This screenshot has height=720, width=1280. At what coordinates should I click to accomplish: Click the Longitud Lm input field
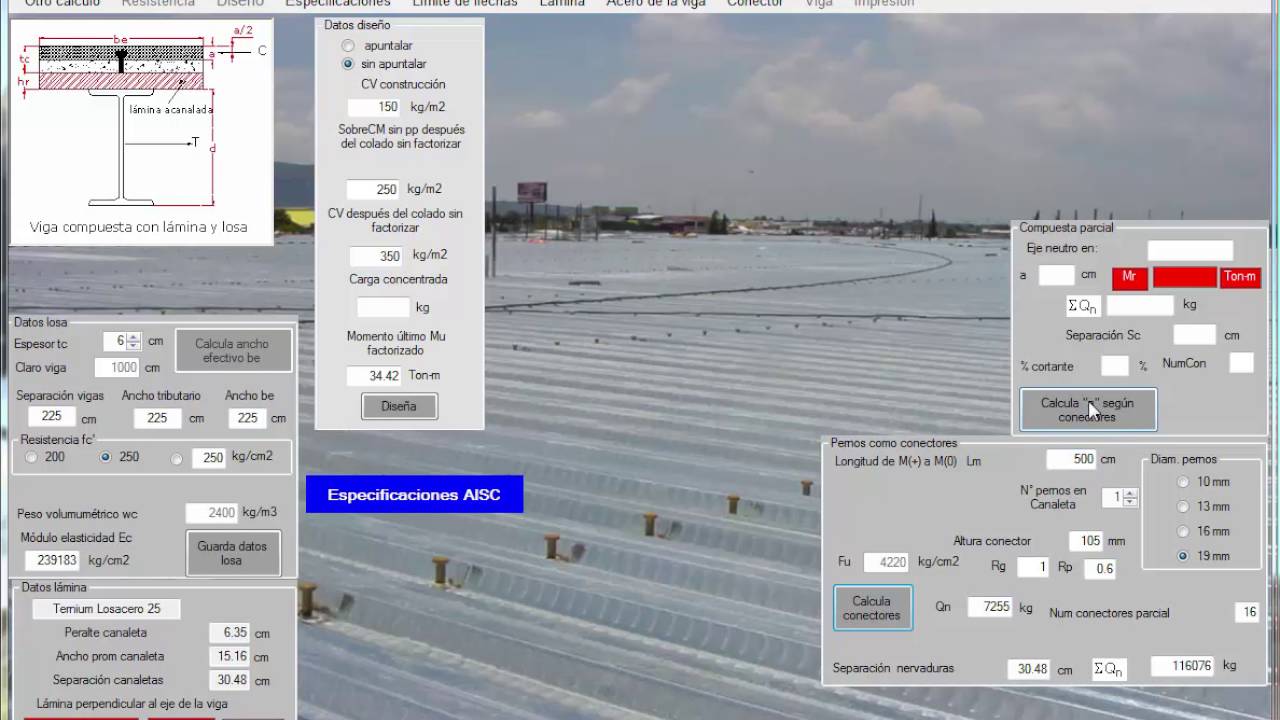pos(1072,459)
